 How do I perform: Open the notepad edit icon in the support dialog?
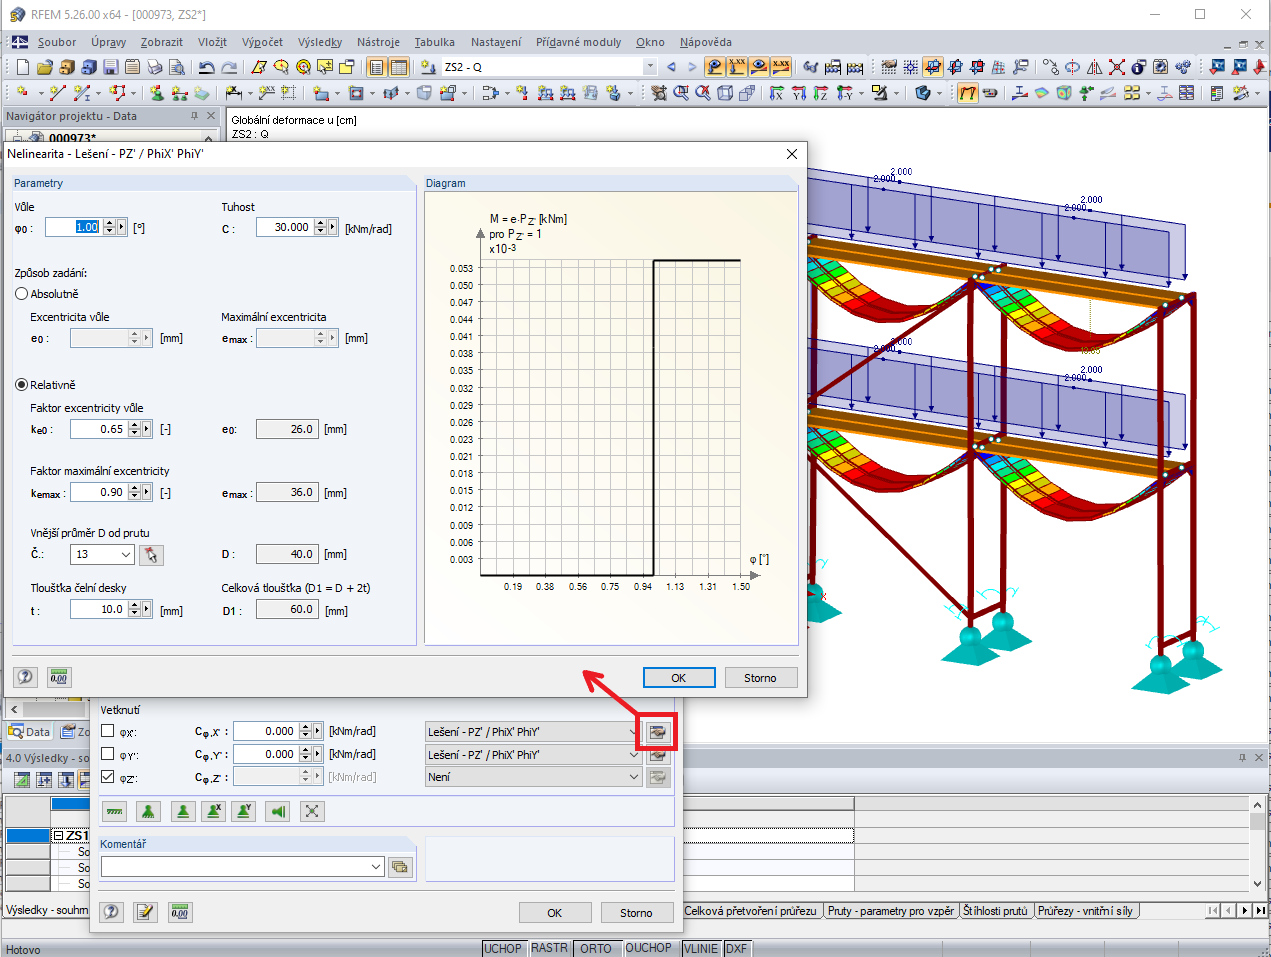point(145,912)
